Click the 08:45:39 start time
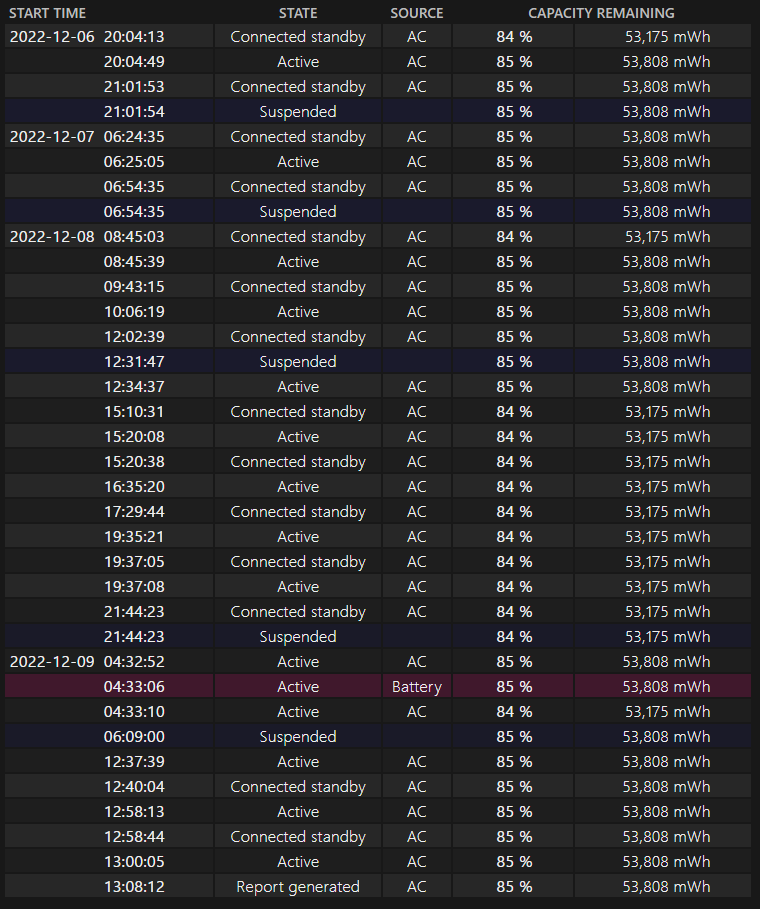Viewport: 760px width, 909px height. click(134, 261)
